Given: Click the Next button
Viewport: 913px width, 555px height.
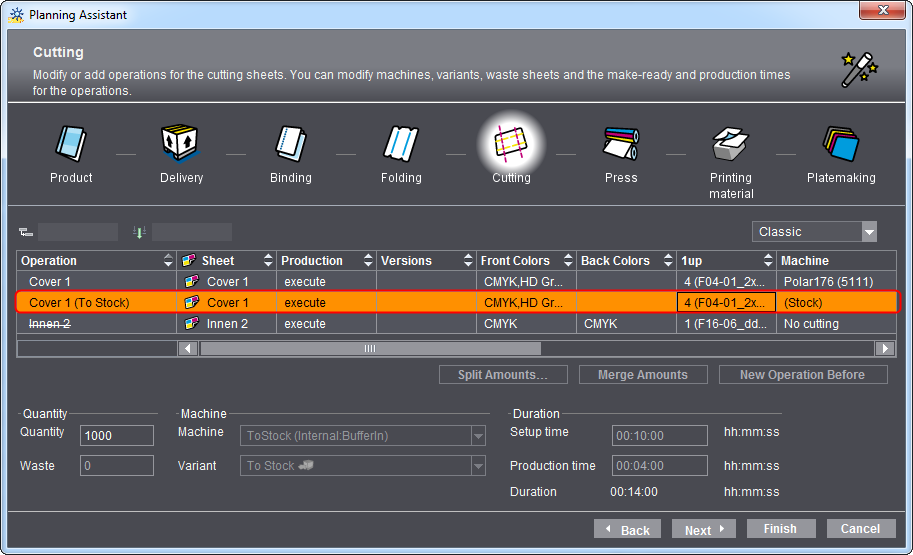Looking at the screenshot, I should [x=704, y=530].
